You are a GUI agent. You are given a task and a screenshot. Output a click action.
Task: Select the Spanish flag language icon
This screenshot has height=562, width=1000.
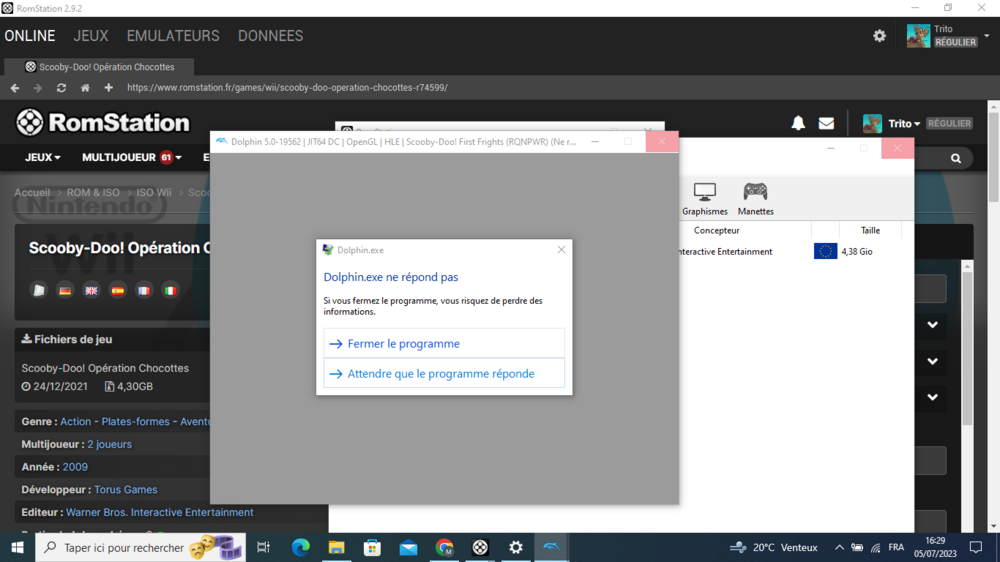tap(118, 291)
